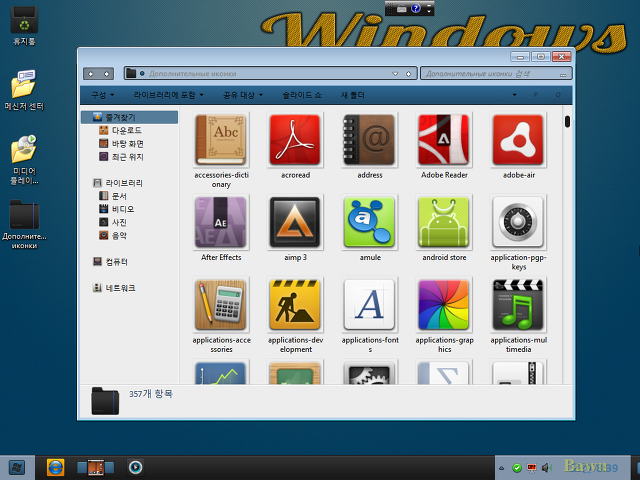The width and height of the screenshot is (640, 480).
Task: Click the keyboard icon in language bar
Action: click(401, 9)
